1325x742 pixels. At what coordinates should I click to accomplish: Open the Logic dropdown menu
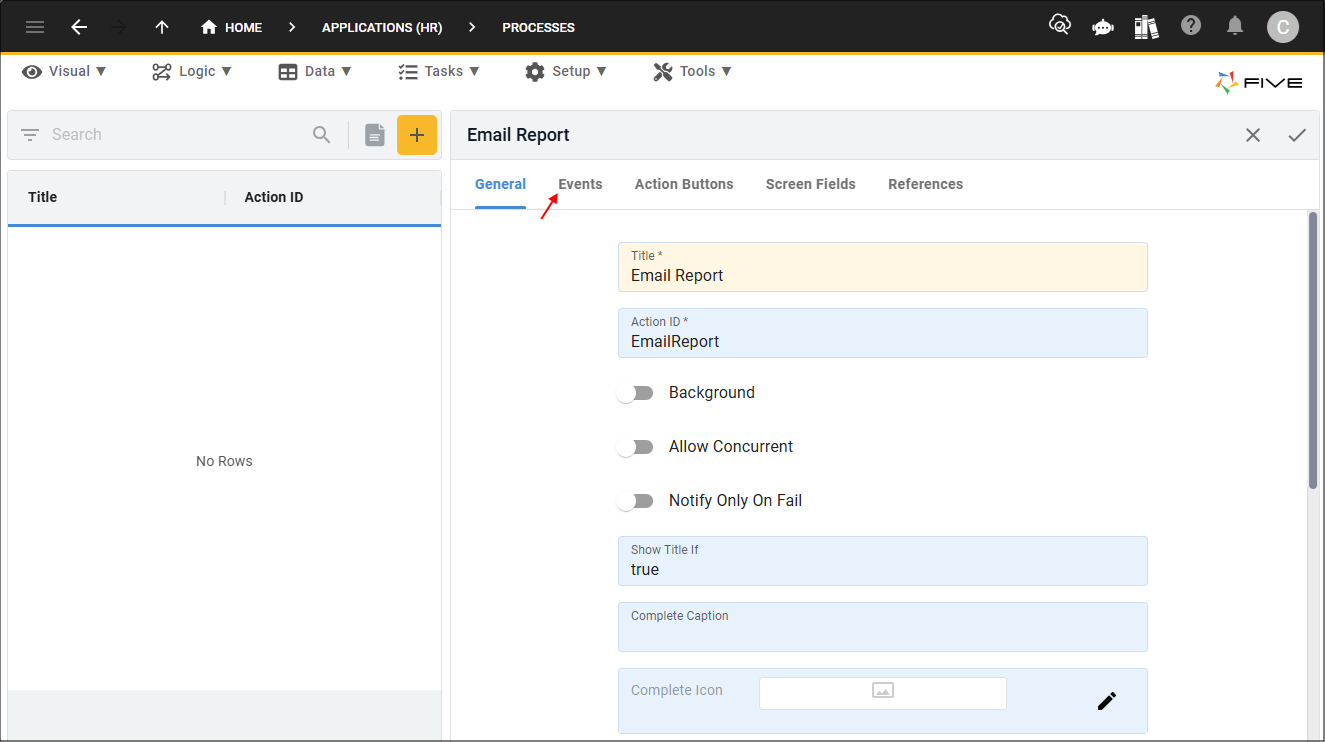tap(192, 71)
